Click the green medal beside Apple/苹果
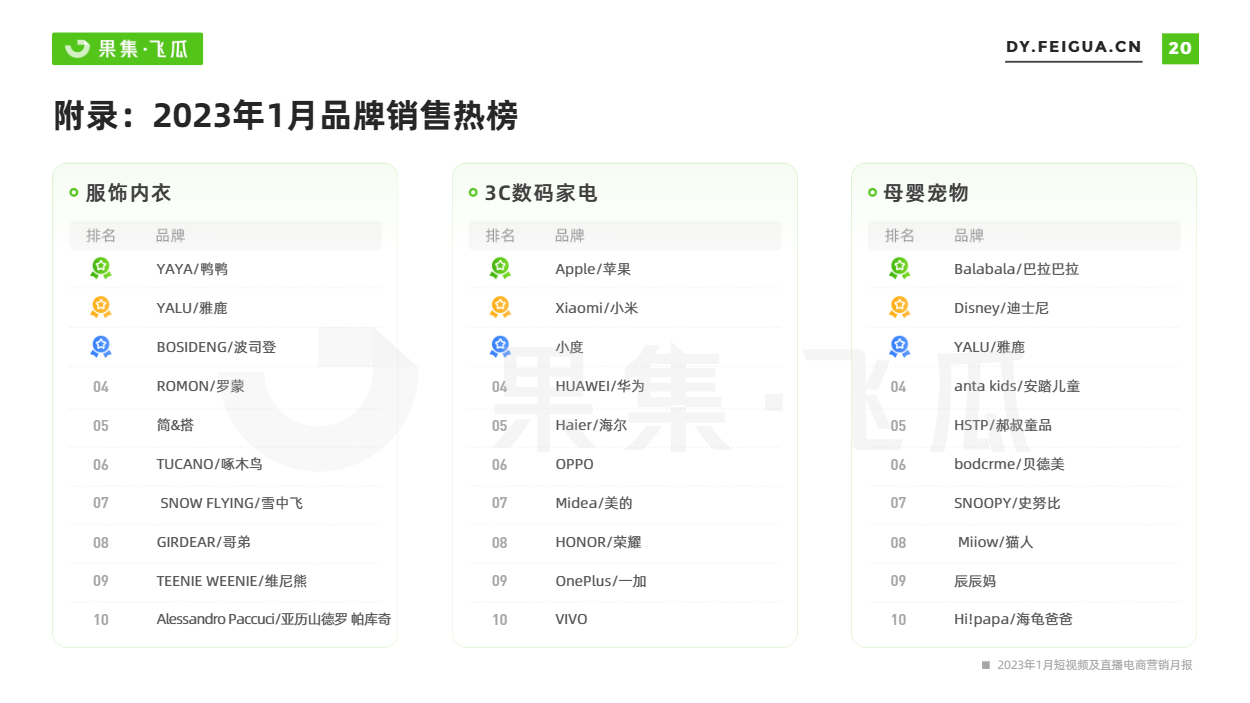Screen dimensions: 1250x703 pyautogui.click(x=500, y=268)
